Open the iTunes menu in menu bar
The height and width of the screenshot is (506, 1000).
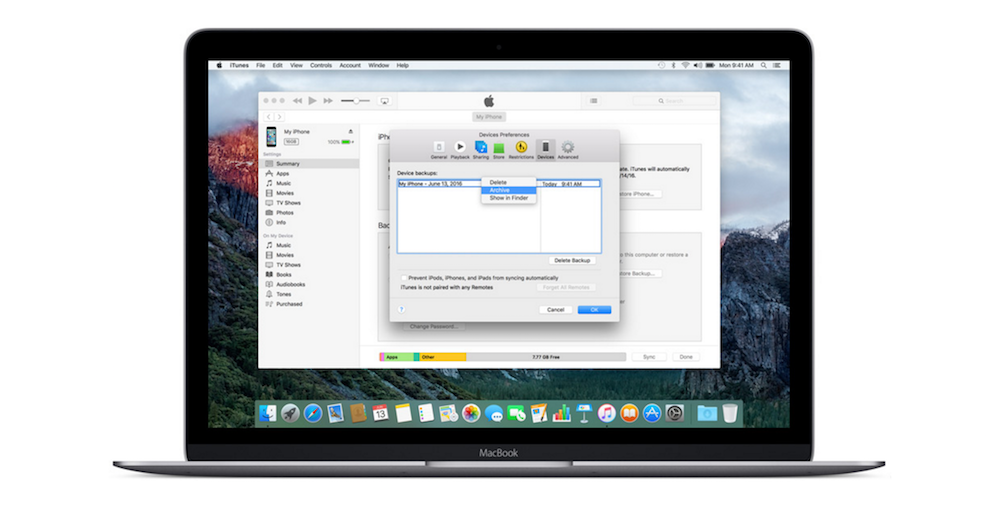(239, 65)
